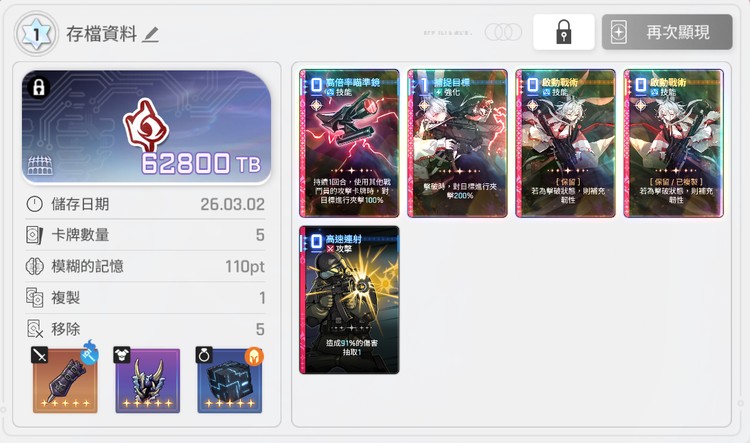Screen dimensions: 750x443
Task: Click the armor equipment slot with horned helmet
Action: pos(147,380)
